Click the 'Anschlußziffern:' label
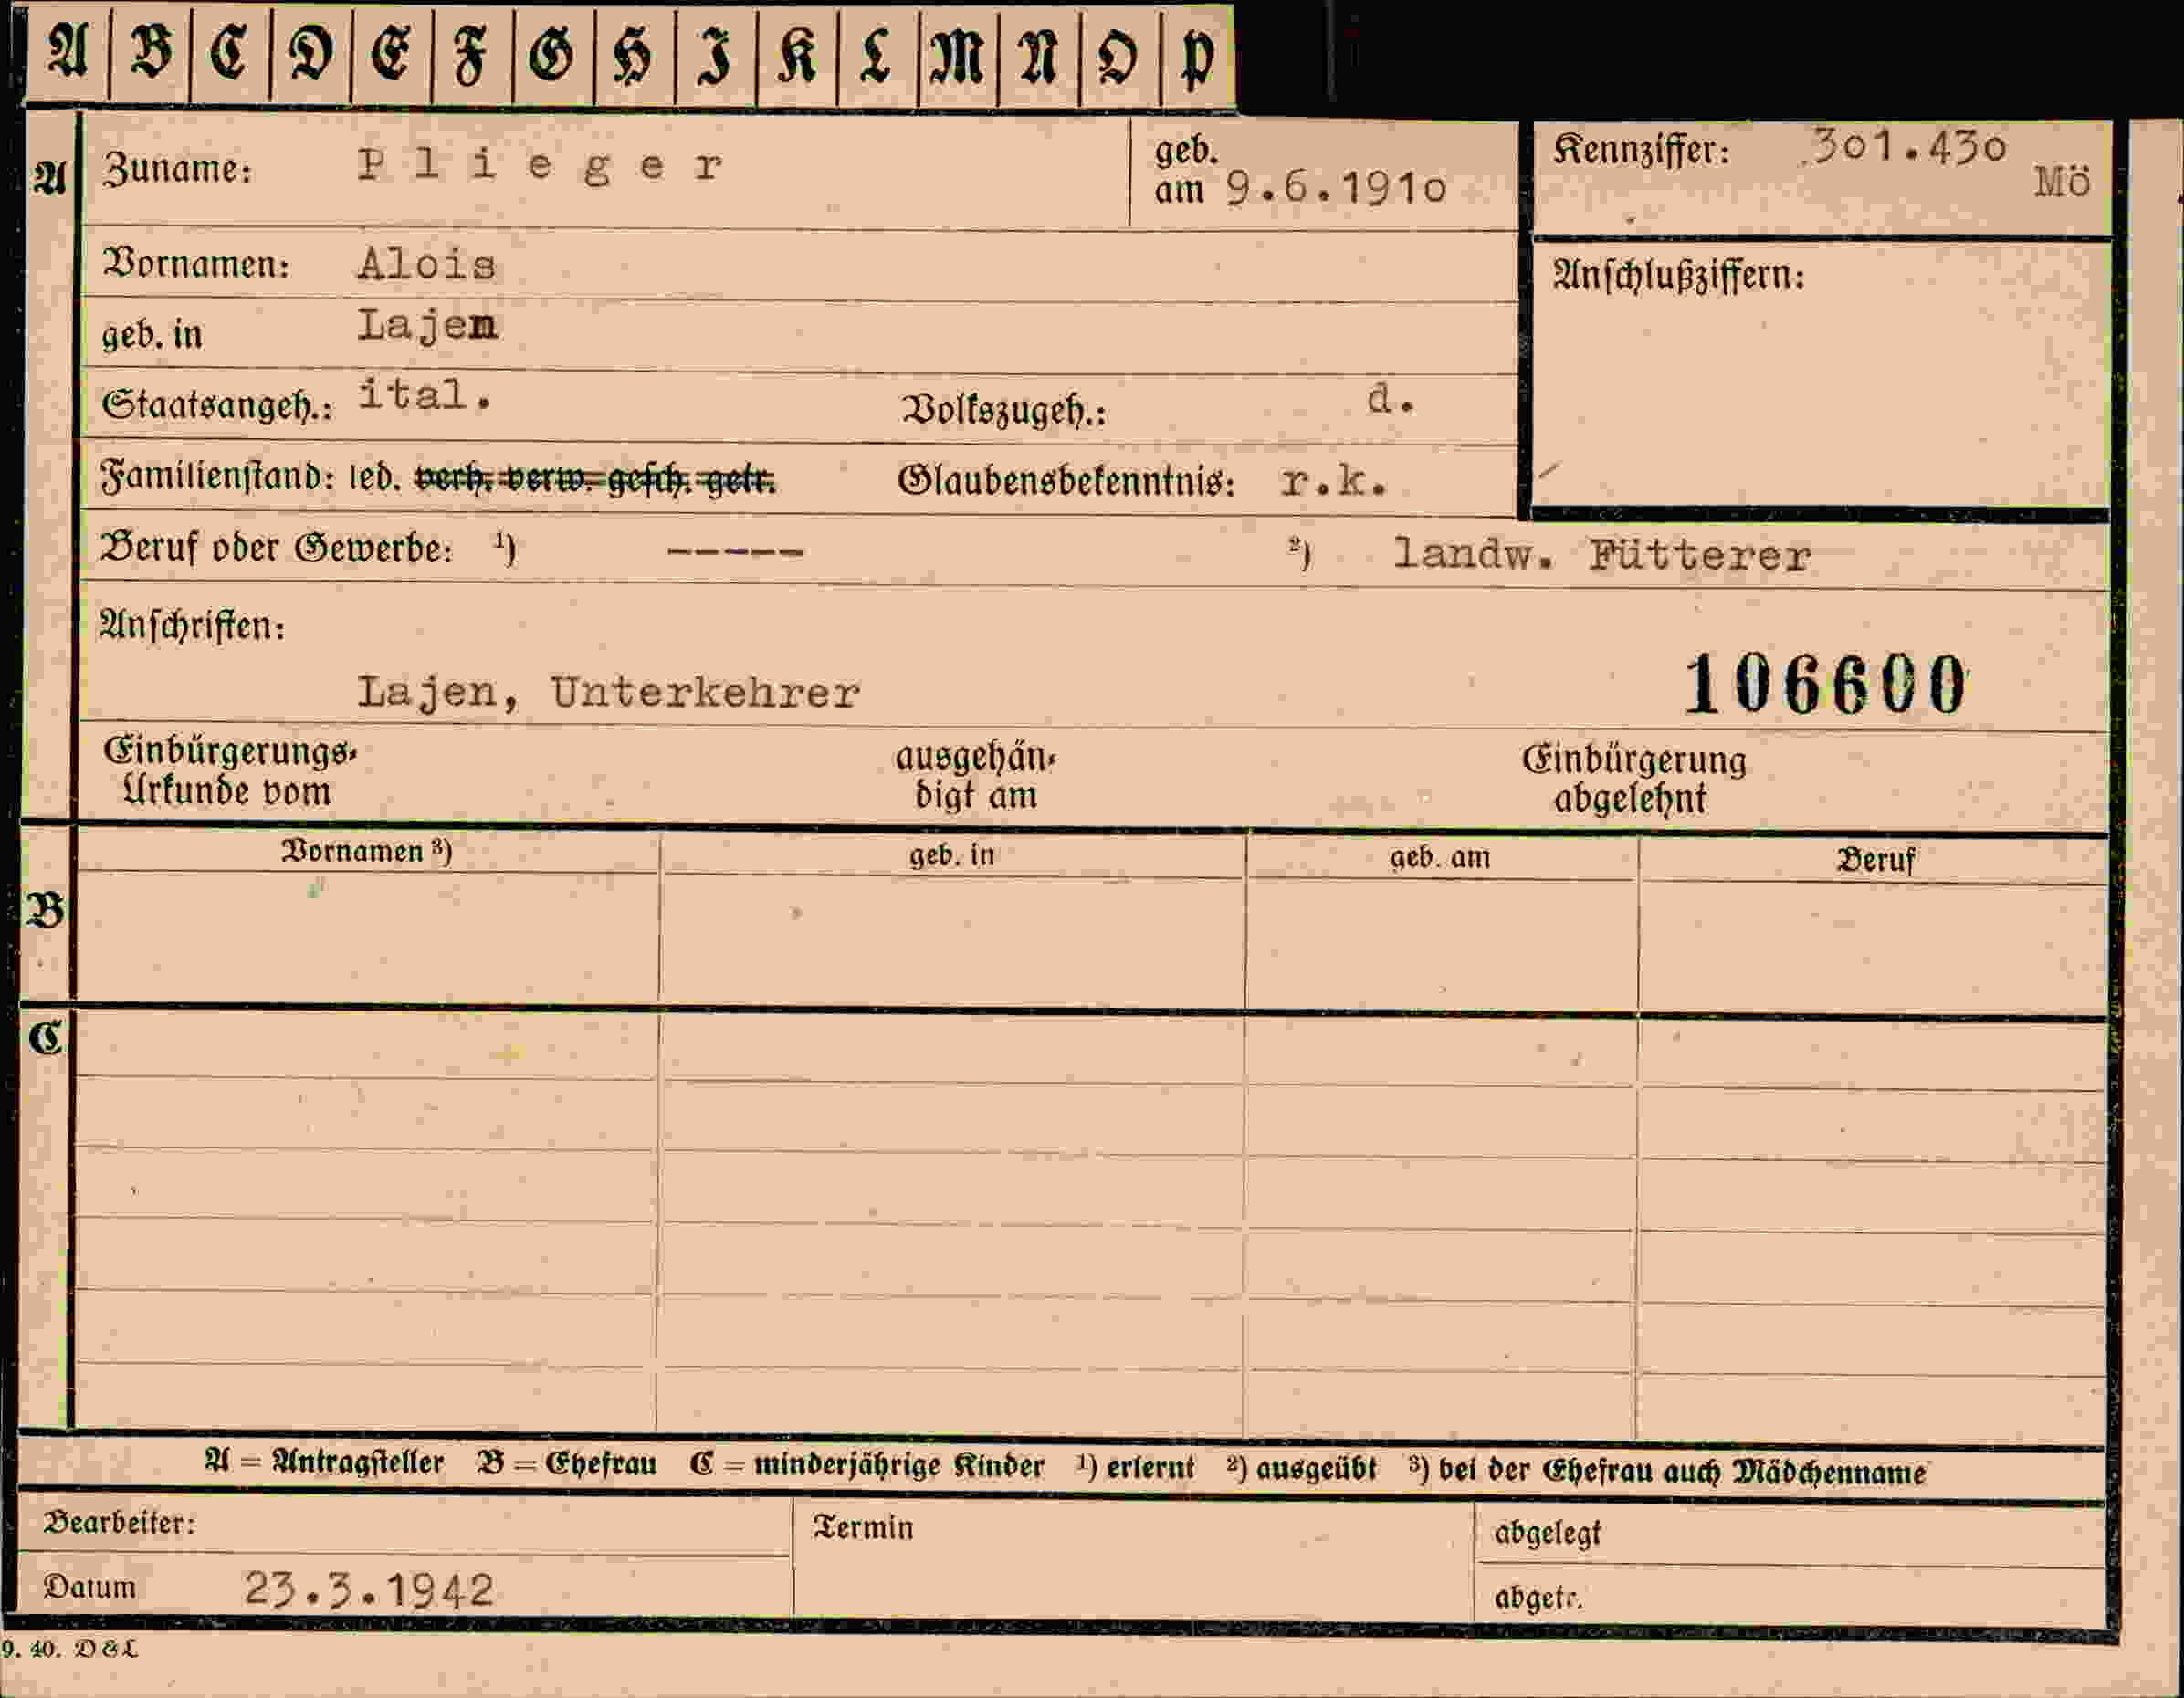The width and height of the screenshot is (2184, 1698). coord(1679,274)
